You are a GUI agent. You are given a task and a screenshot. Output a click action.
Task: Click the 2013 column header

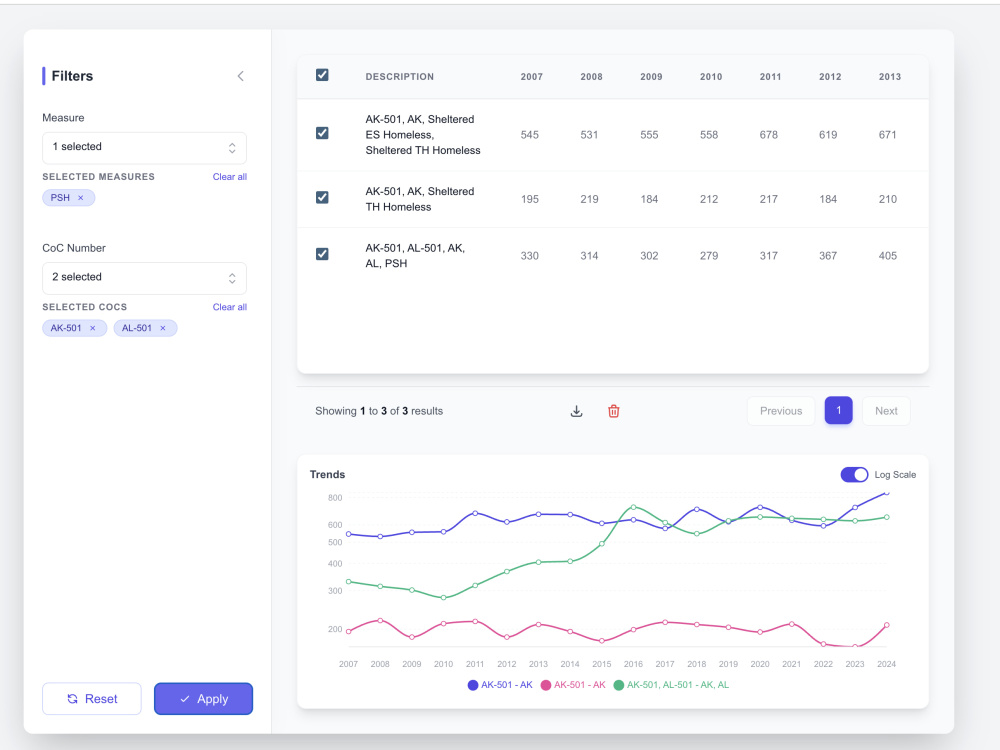tap(890, 77)
